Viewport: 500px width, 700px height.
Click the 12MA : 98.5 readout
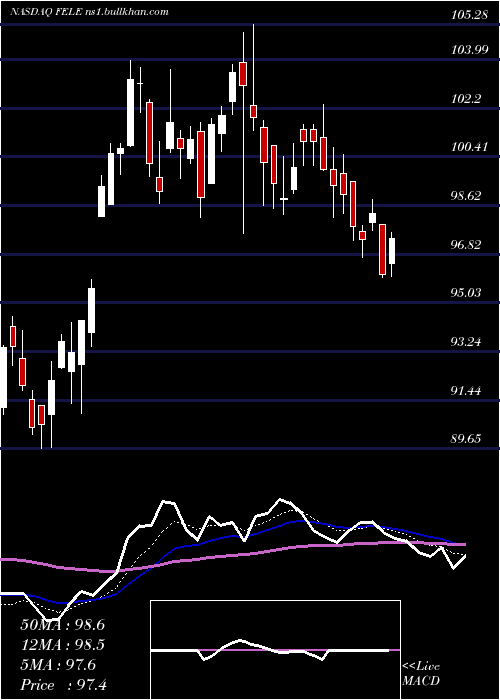[x=62, y=645]
